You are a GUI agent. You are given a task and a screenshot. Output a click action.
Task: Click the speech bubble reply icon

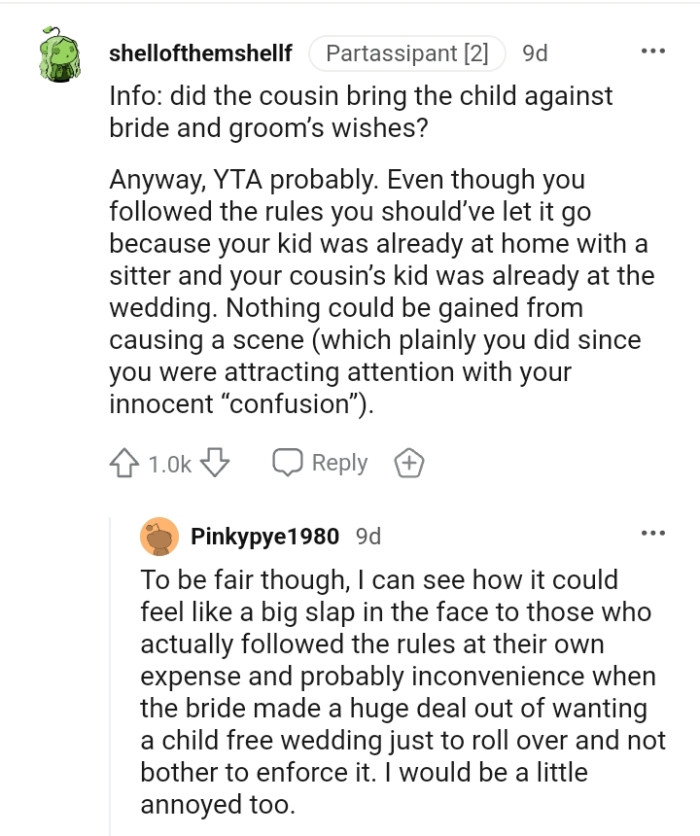(289, 464)
